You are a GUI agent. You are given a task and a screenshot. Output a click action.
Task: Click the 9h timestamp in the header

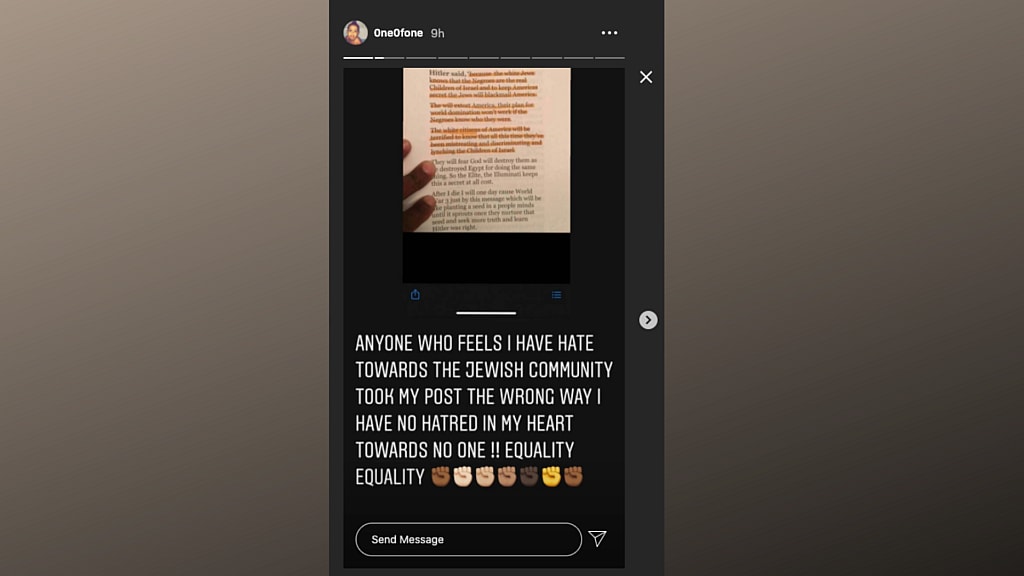pyautogui.click(x=438, y=33)
